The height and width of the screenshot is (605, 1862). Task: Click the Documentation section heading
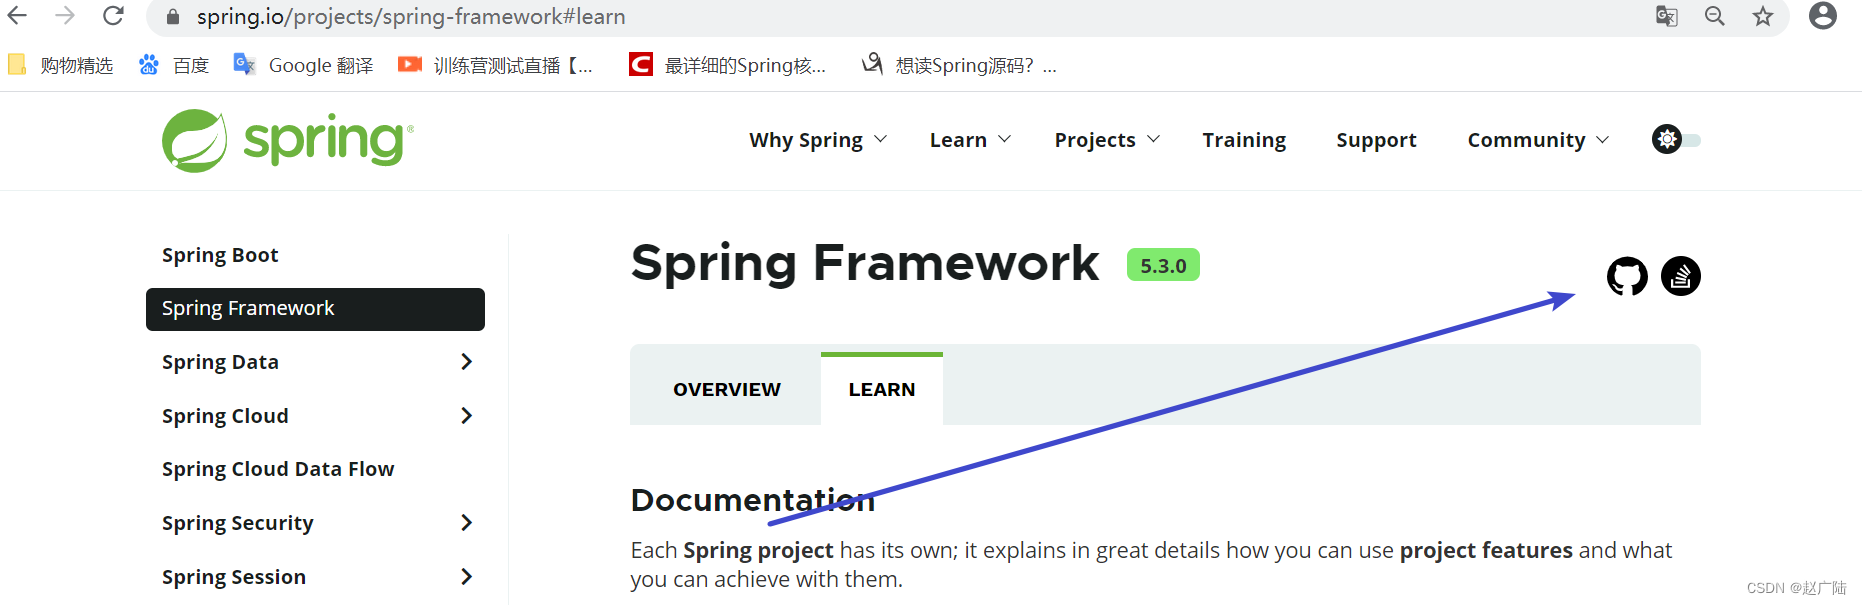click(753, 500)
